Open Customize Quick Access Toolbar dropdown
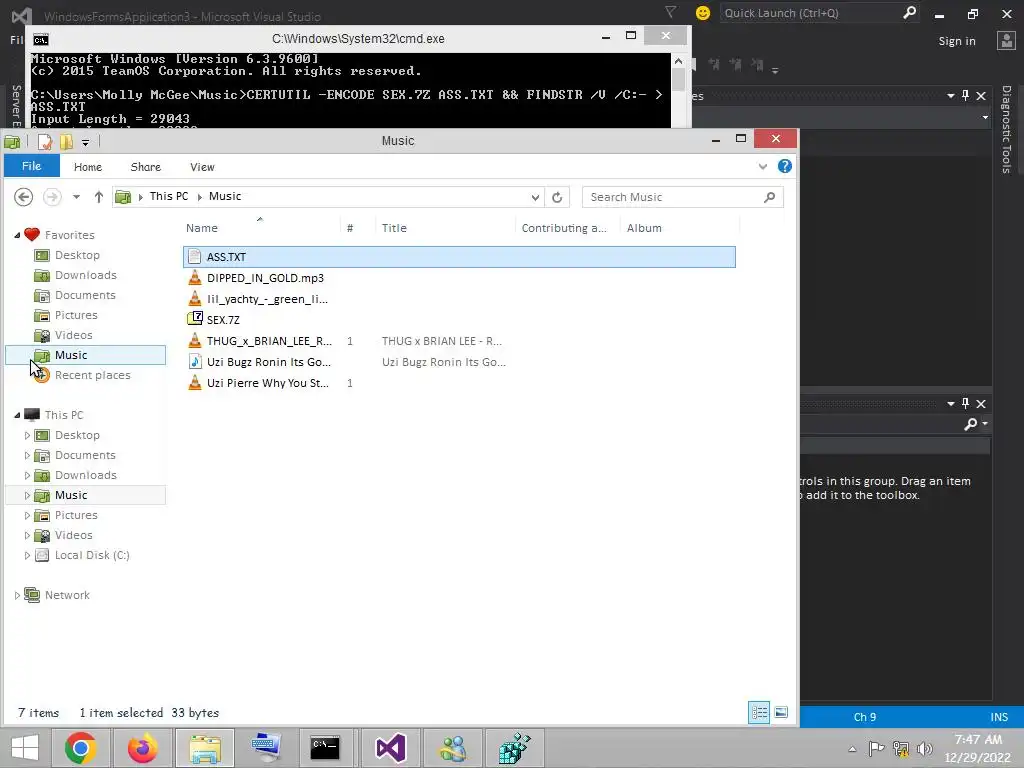The width and height of the screenshot is (1024, 768). [86, 142]
